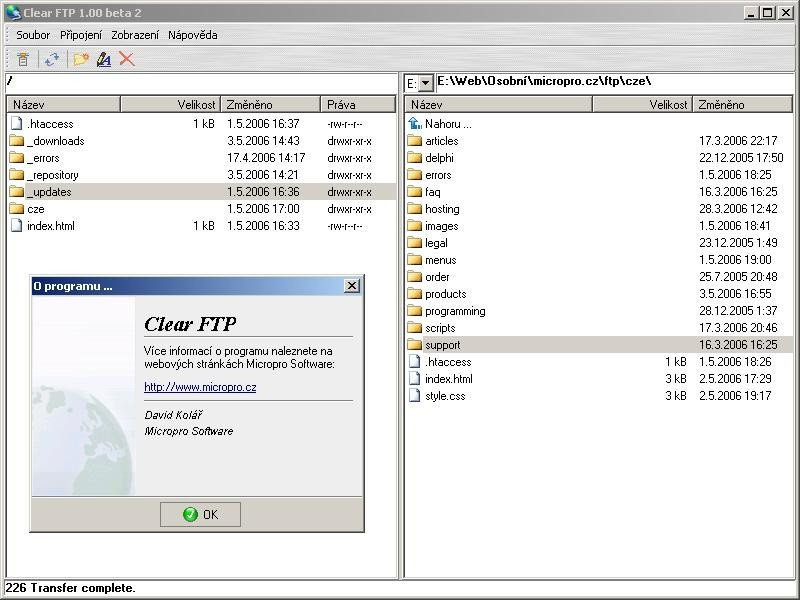
Task: Click the Clear FTP app icon in title bar
Action: point(13,13)
